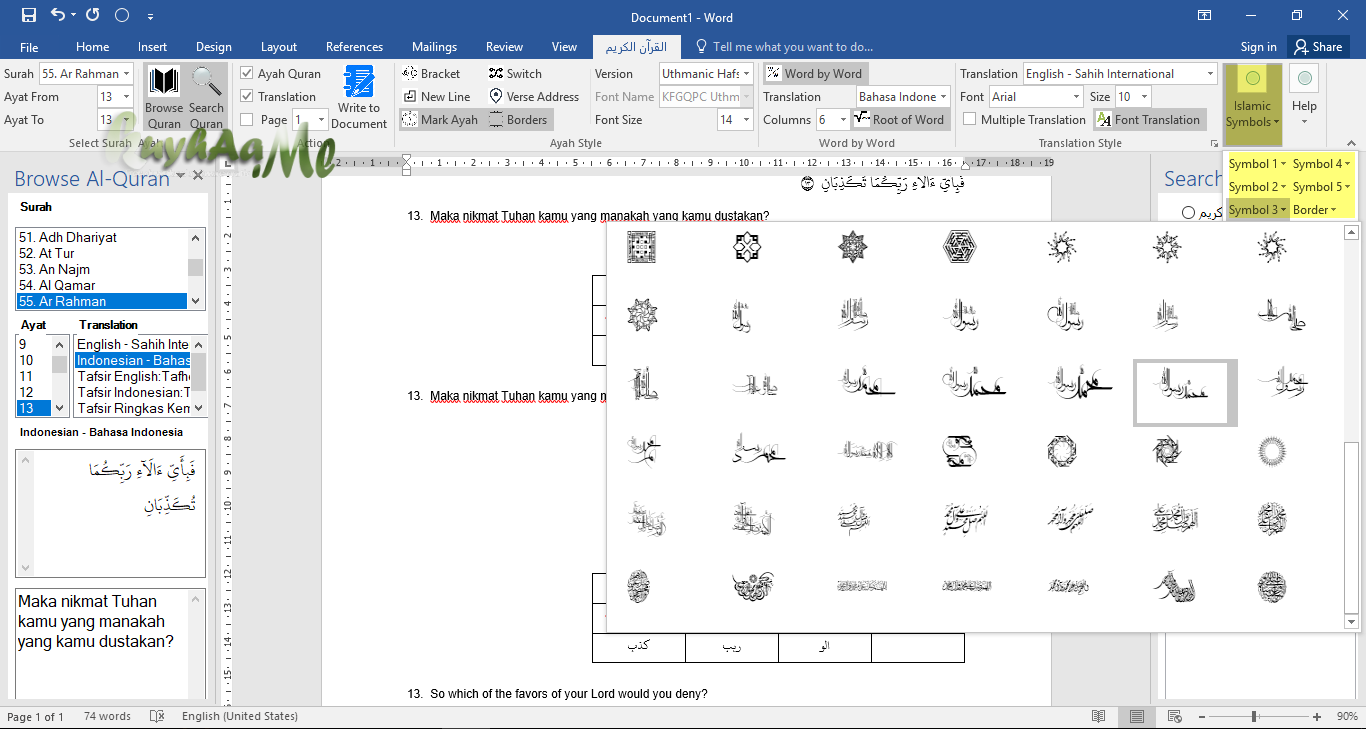Open the Ayat From dropdown
This screenshot has height=729, width=1366.
coord(126,97)
